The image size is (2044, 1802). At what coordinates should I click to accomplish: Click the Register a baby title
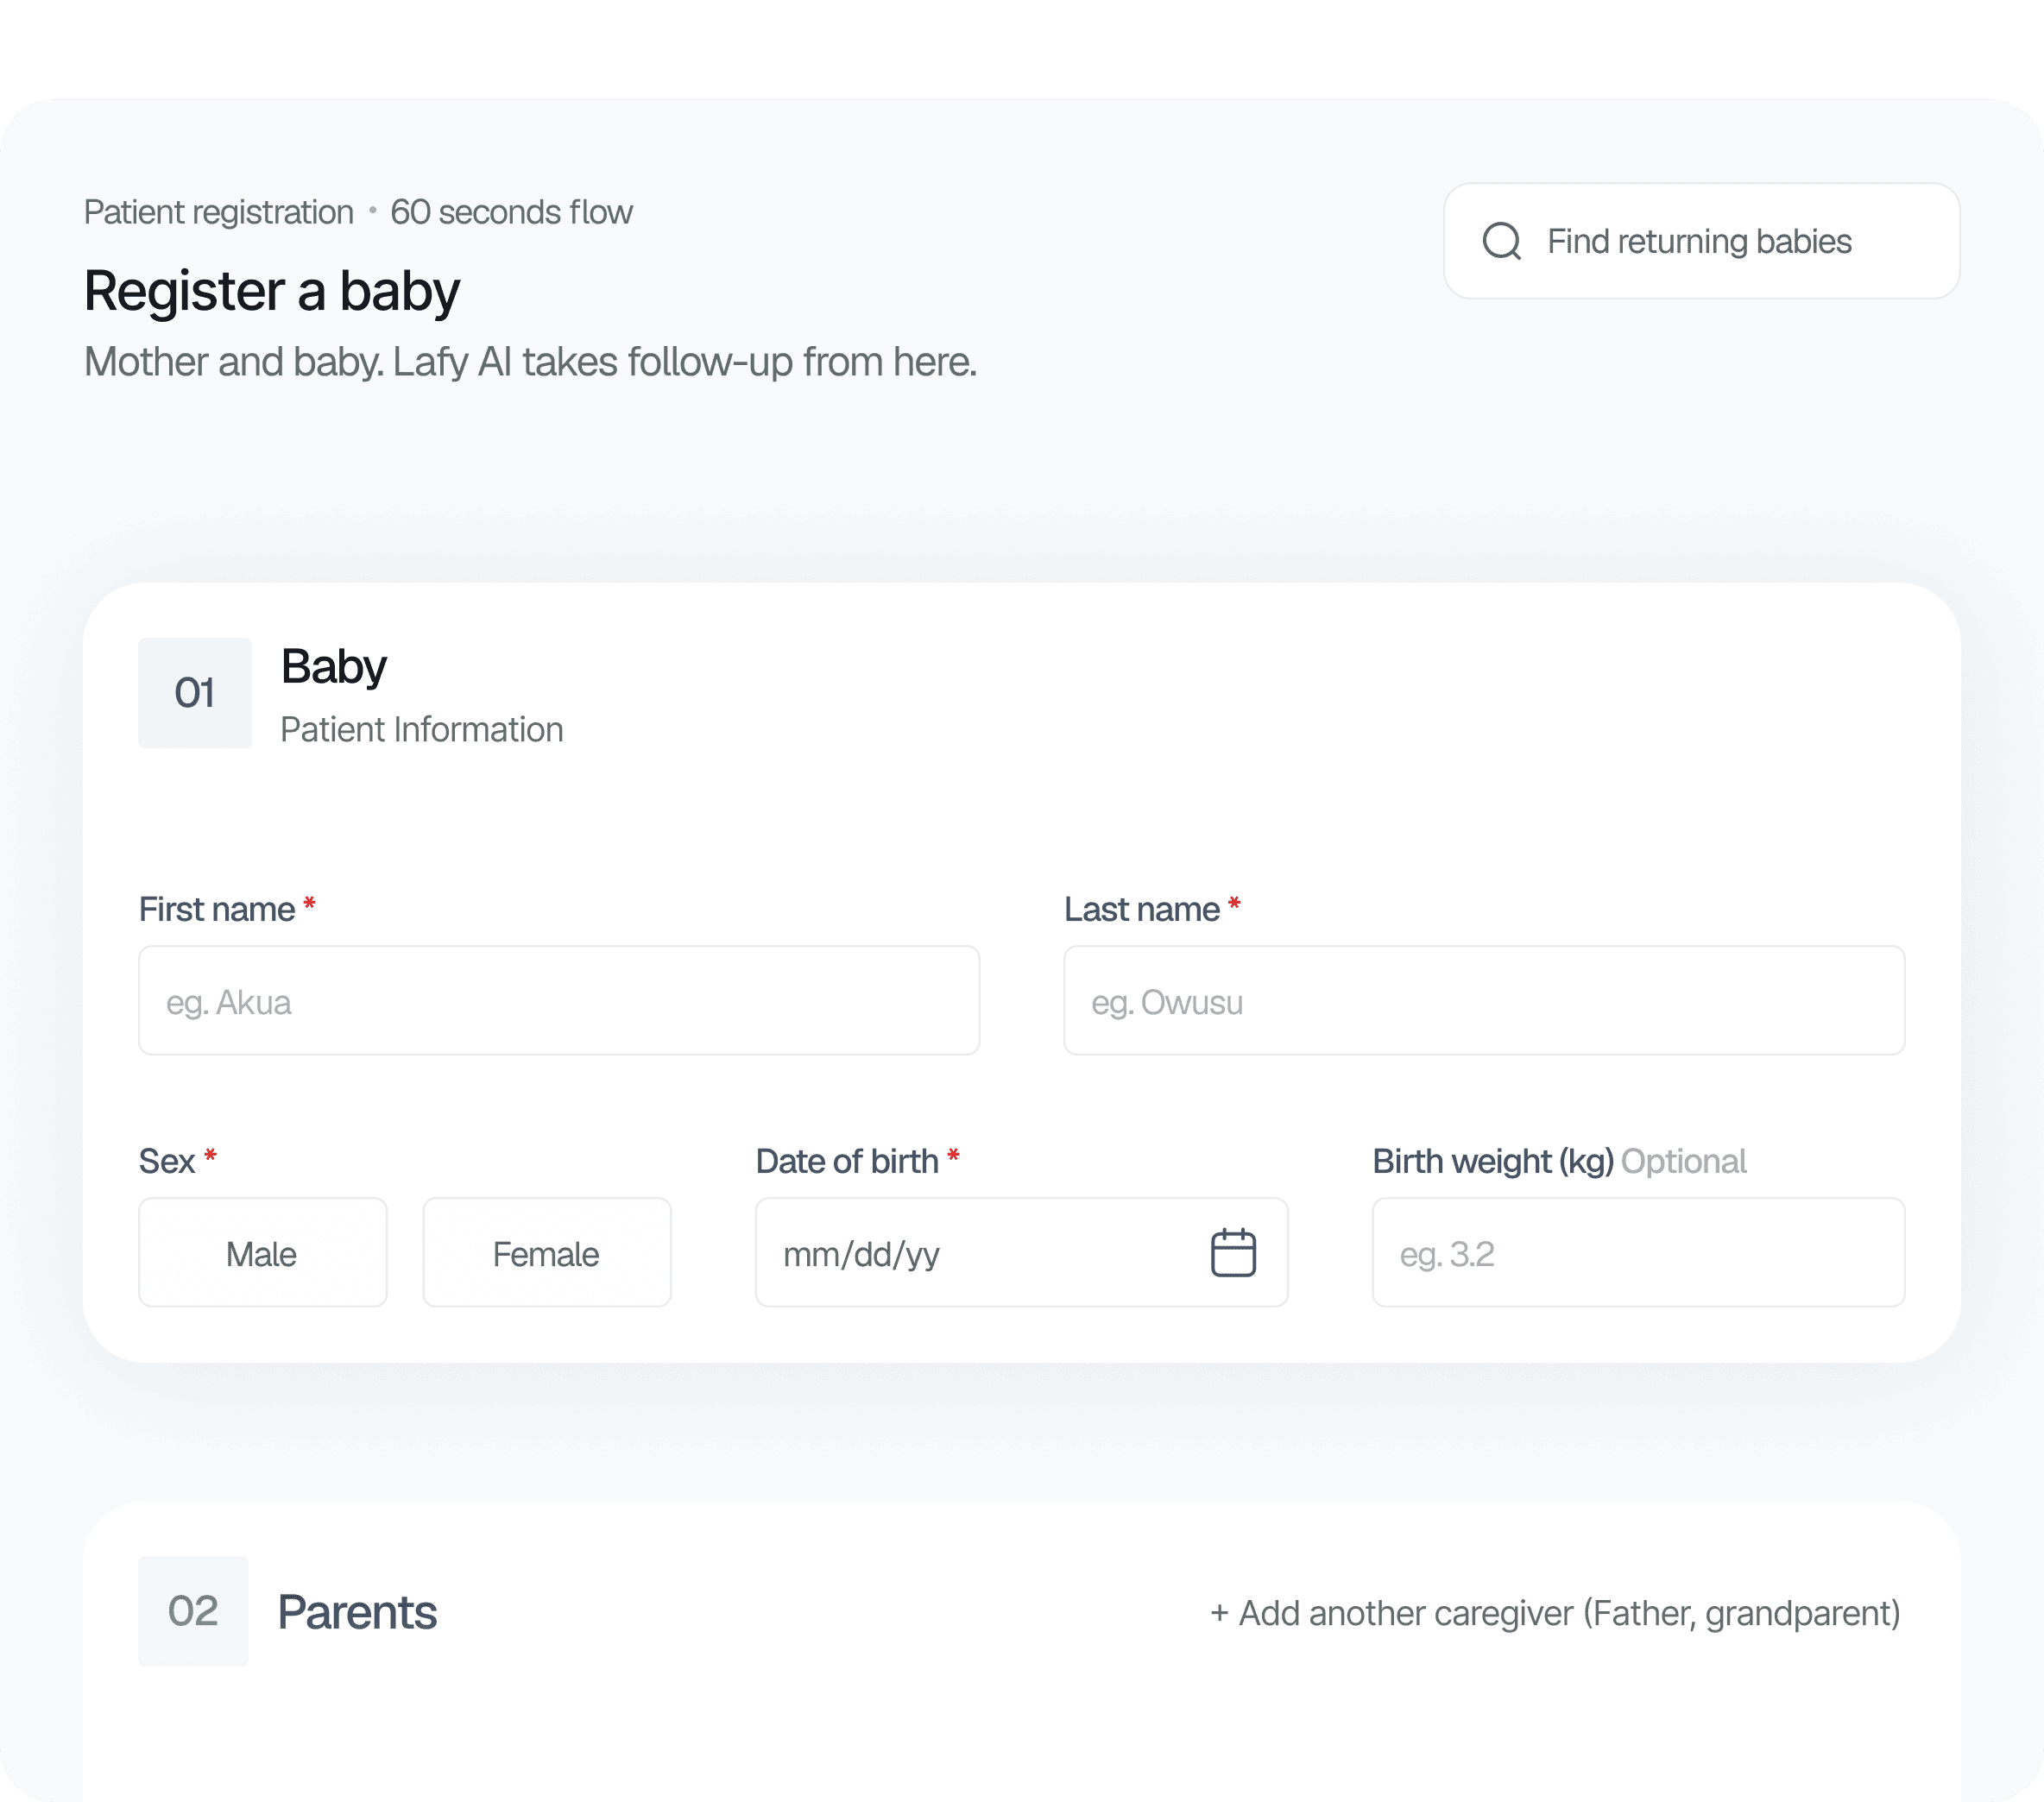pyautogui.click(x=272, y=292)
